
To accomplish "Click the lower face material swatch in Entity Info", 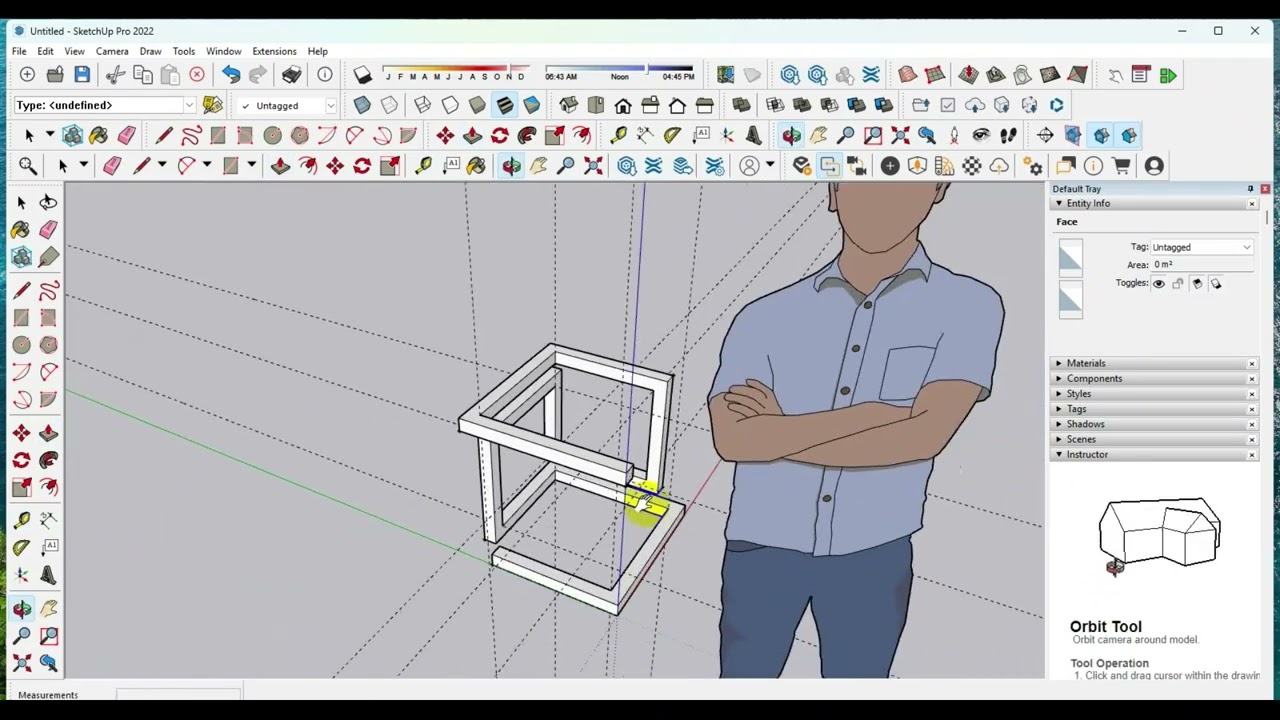I will (x=1070, y=299).
